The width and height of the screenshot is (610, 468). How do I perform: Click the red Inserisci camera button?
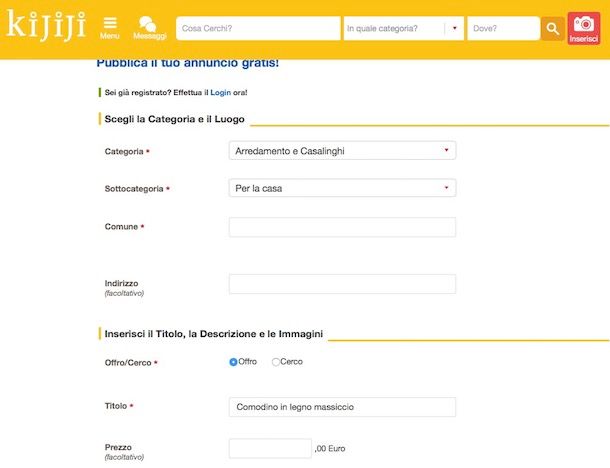584,28
